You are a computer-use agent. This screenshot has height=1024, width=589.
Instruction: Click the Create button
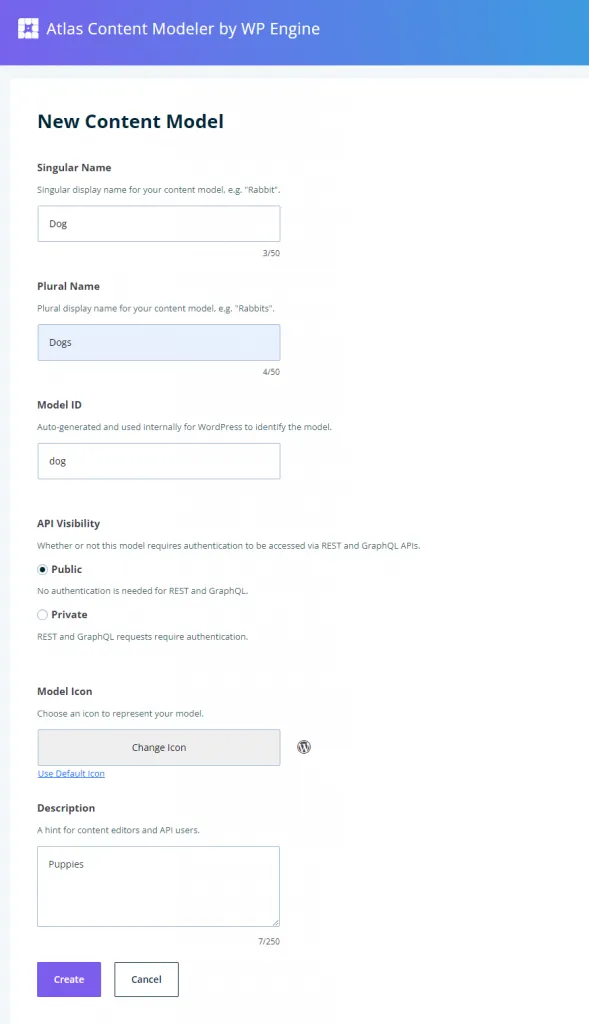68,979
